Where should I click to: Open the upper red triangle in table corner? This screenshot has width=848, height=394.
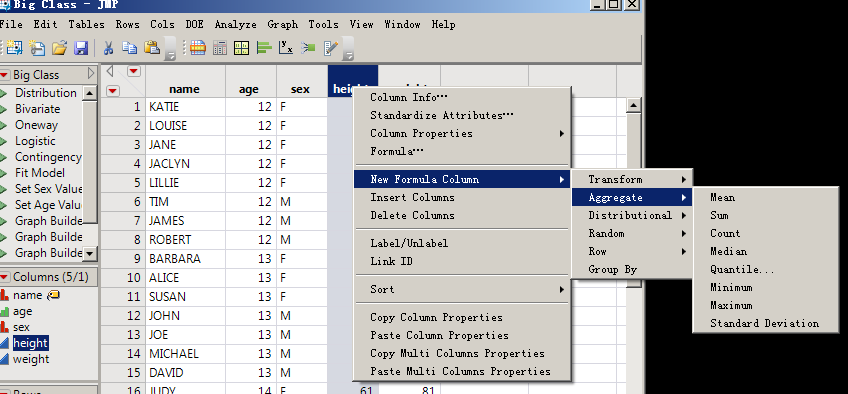point(134,71)
